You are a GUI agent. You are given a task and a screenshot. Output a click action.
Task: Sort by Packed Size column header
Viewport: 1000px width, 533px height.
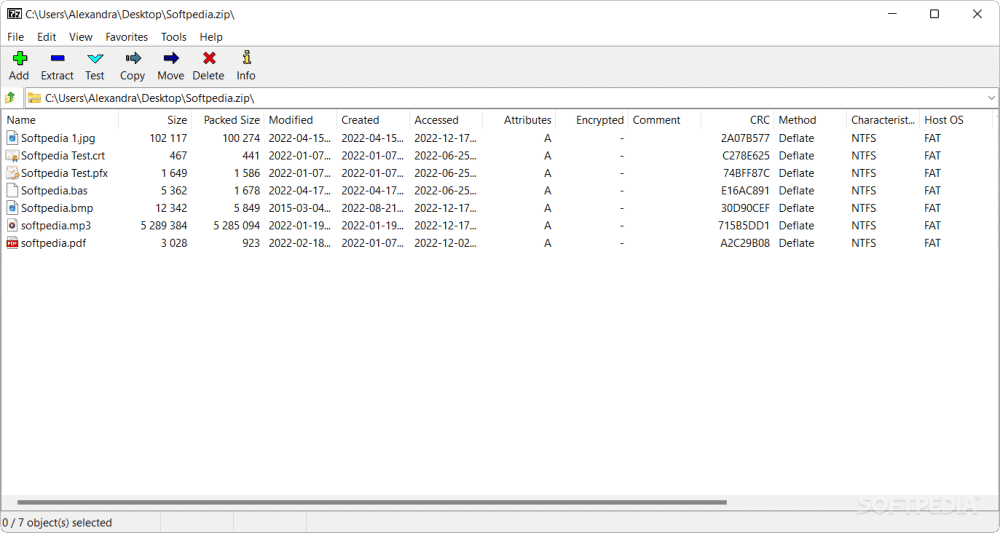(x=228, y=120)
